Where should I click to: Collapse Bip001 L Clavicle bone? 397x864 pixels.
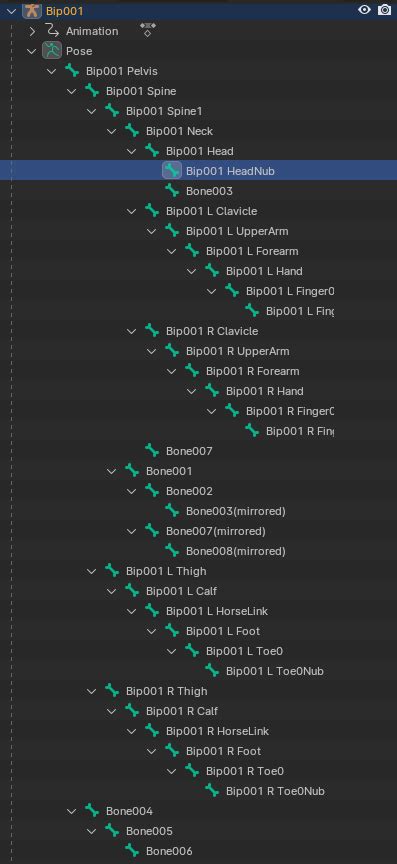[132, 210]
